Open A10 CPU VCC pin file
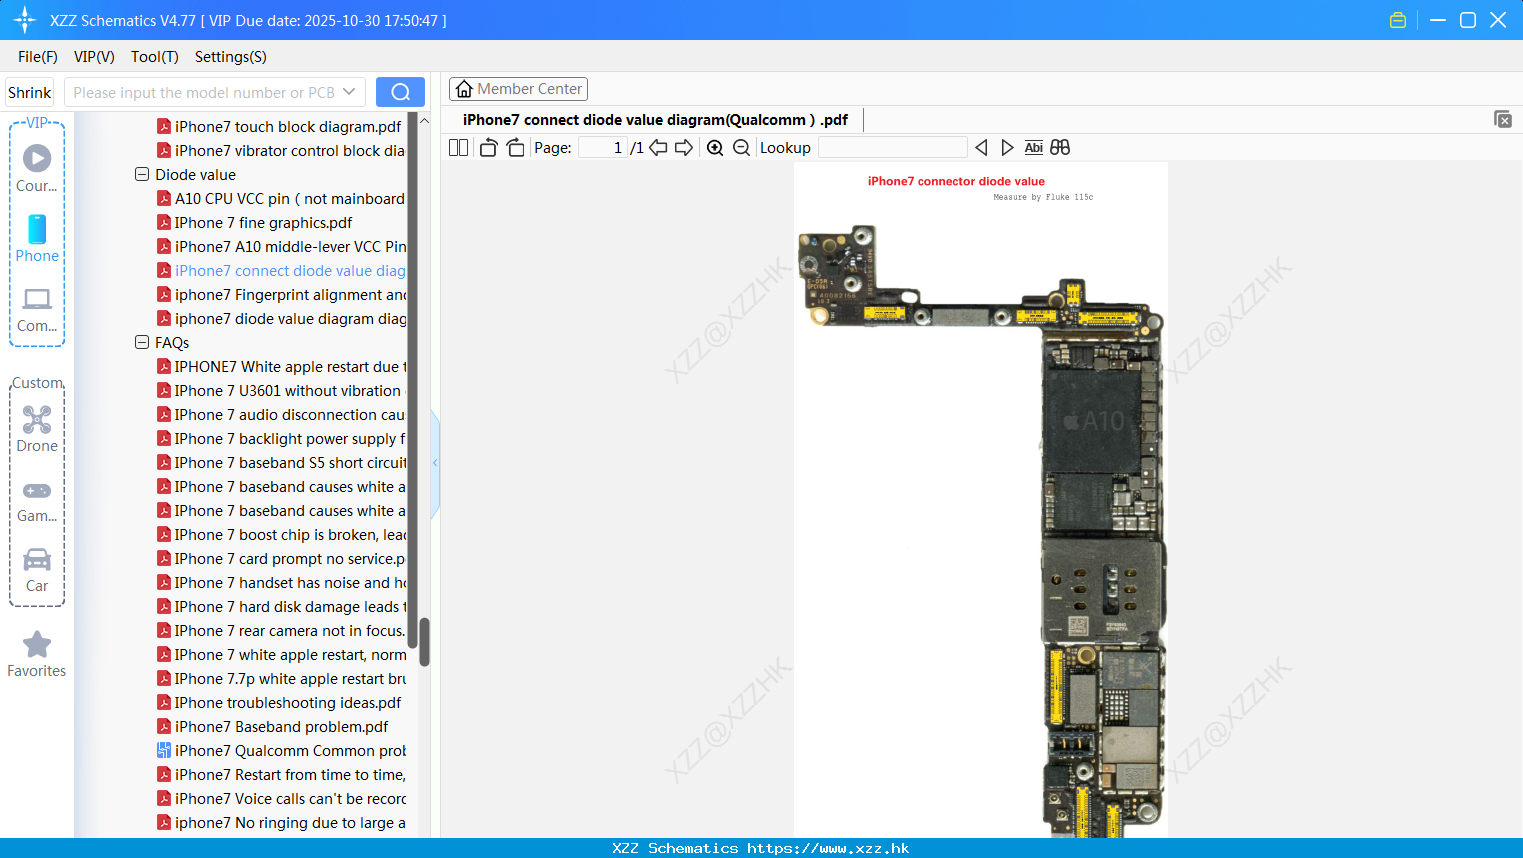Image resolution: width=1523 pixels, height=858 pixels. coord(281,198)
